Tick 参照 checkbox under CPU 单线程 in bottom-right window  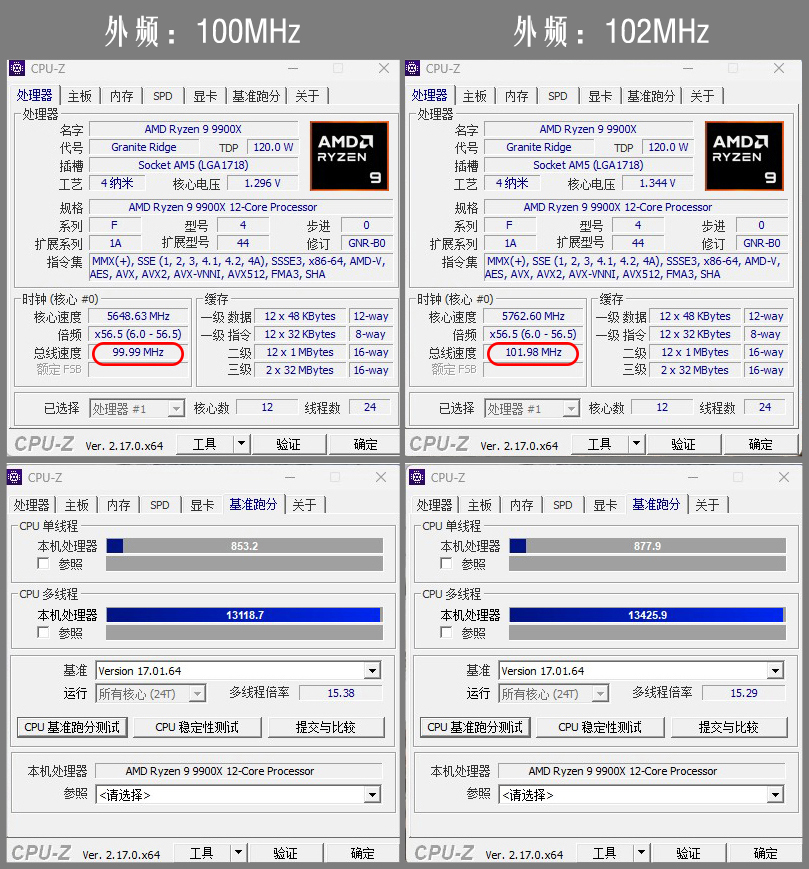(x=446, y=564)
